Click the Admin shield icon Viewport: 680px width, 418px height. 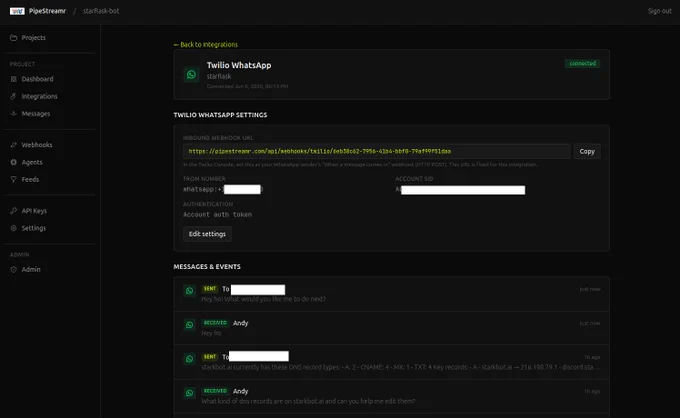tap(13, 269)
